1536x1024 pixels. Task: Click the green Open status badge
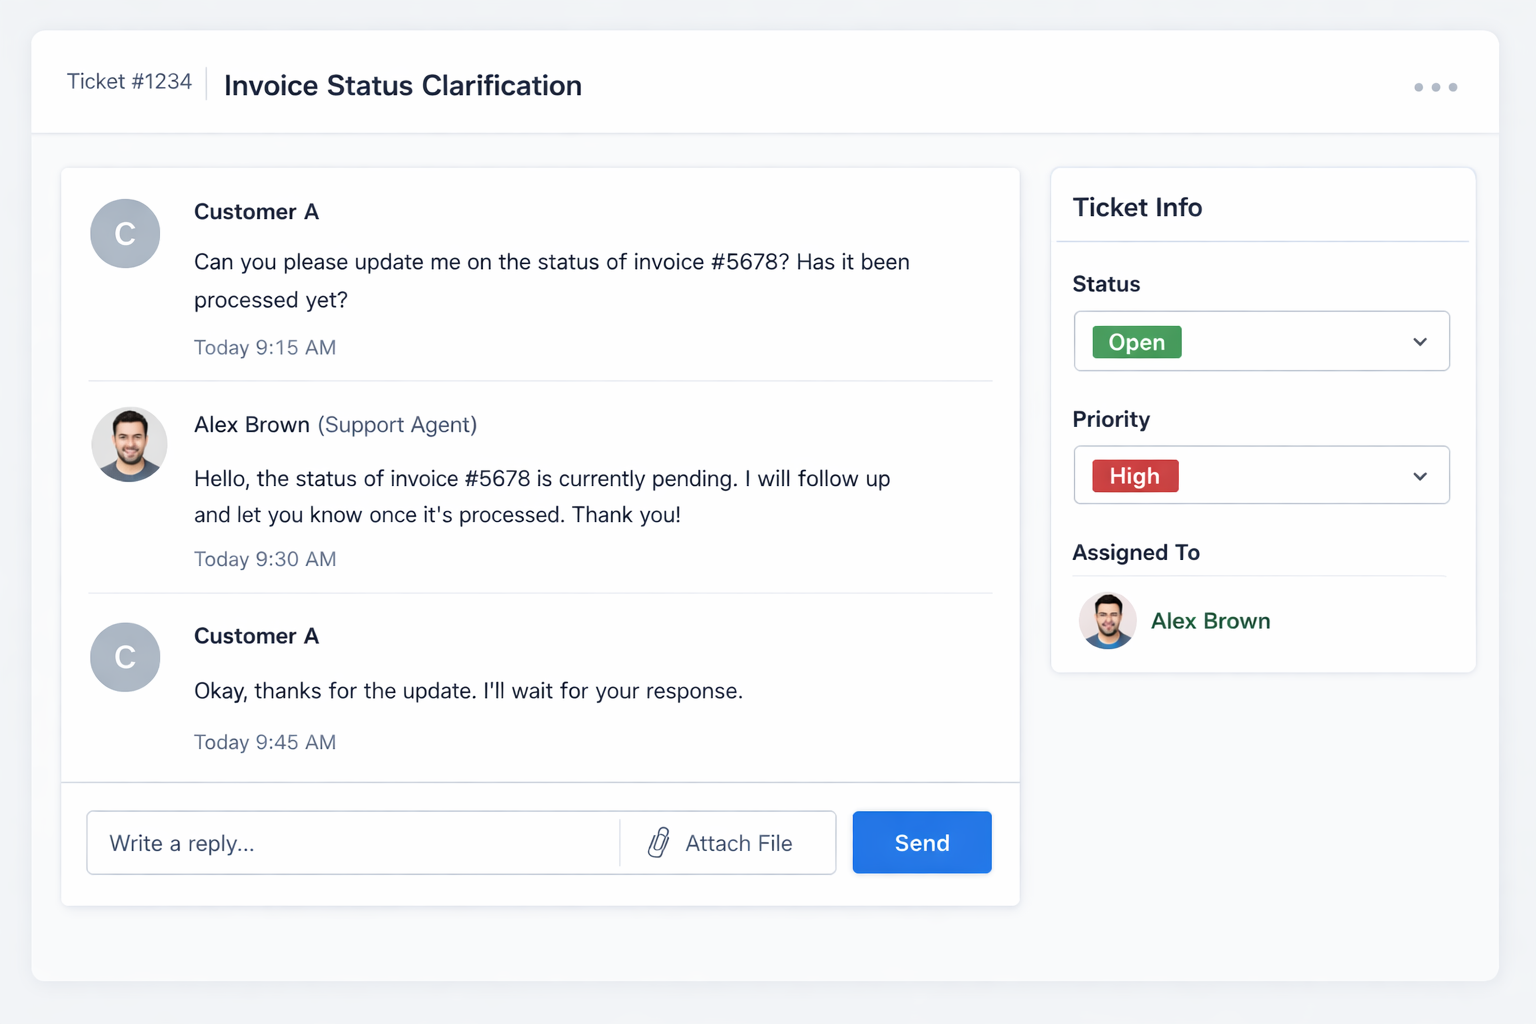[1136, 342]
